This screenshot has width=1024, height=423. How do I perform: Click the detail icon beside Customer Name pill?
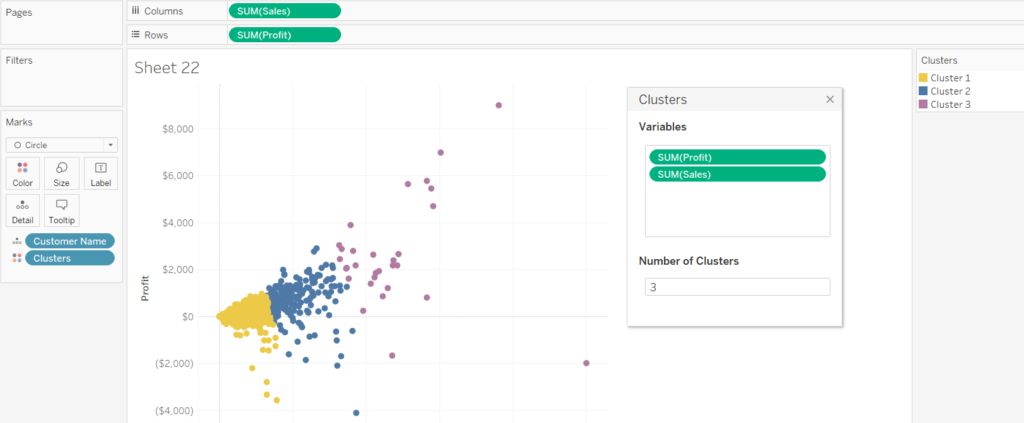point(16,241)
